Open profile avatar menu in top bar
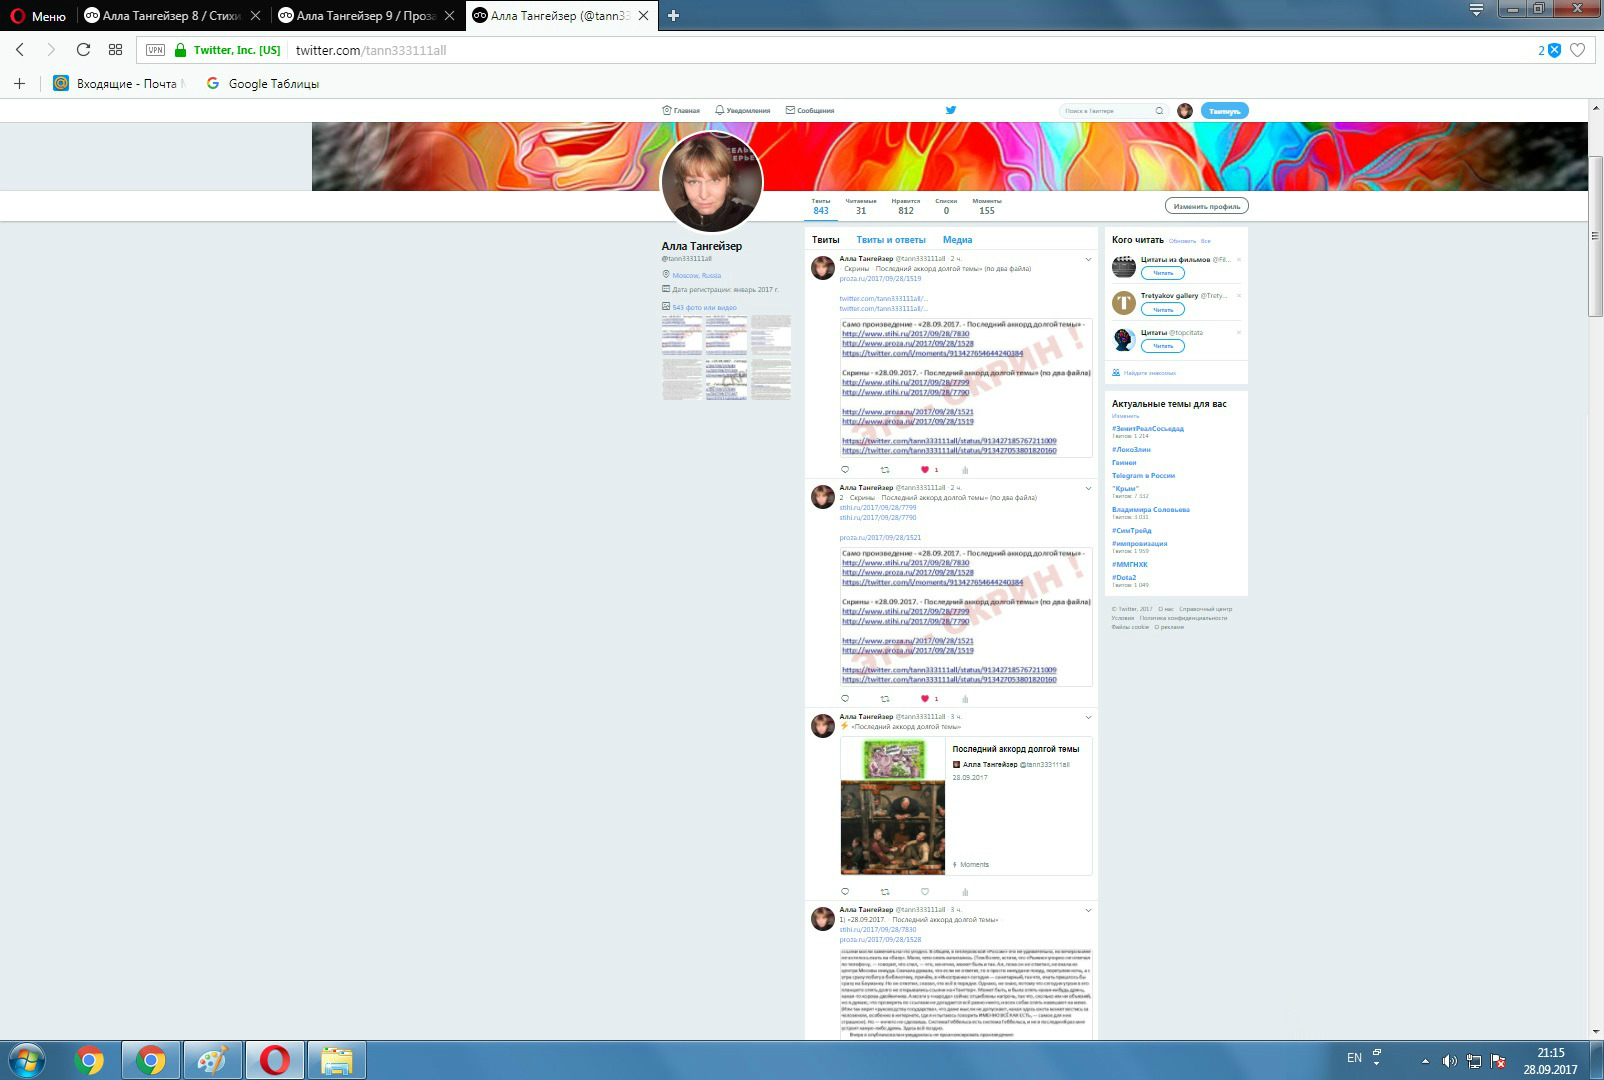1604x1080 pixels. pos(1185,111)
